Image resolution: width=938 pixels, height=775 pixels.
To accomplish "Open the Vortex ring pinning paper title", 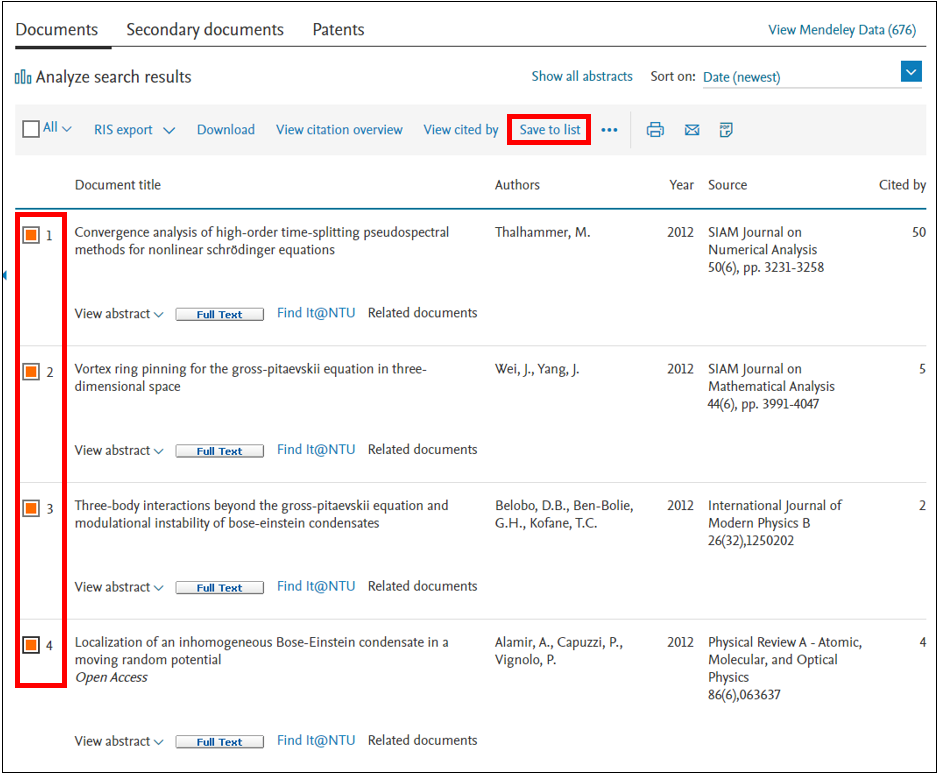I will point(251,378).
